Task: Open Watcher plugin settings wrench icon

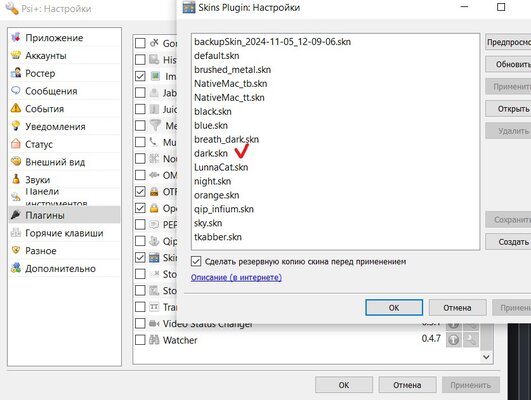Action: point(471,339)
